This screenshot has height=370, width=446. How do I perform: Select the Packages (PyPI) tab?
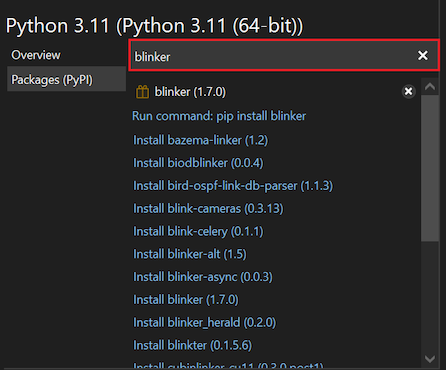(x=66, y=79)
